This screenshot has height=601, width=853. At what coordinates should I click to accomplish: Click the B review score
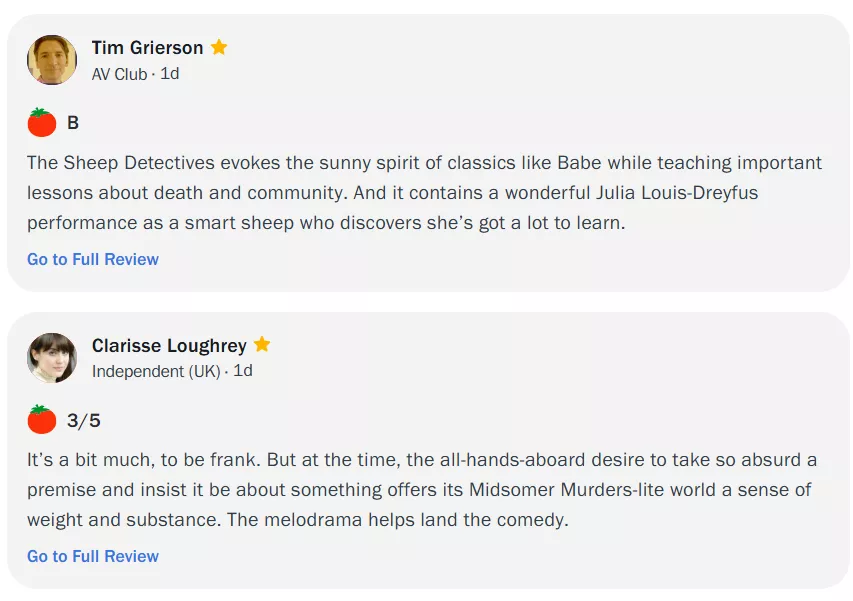click(73, 123)
